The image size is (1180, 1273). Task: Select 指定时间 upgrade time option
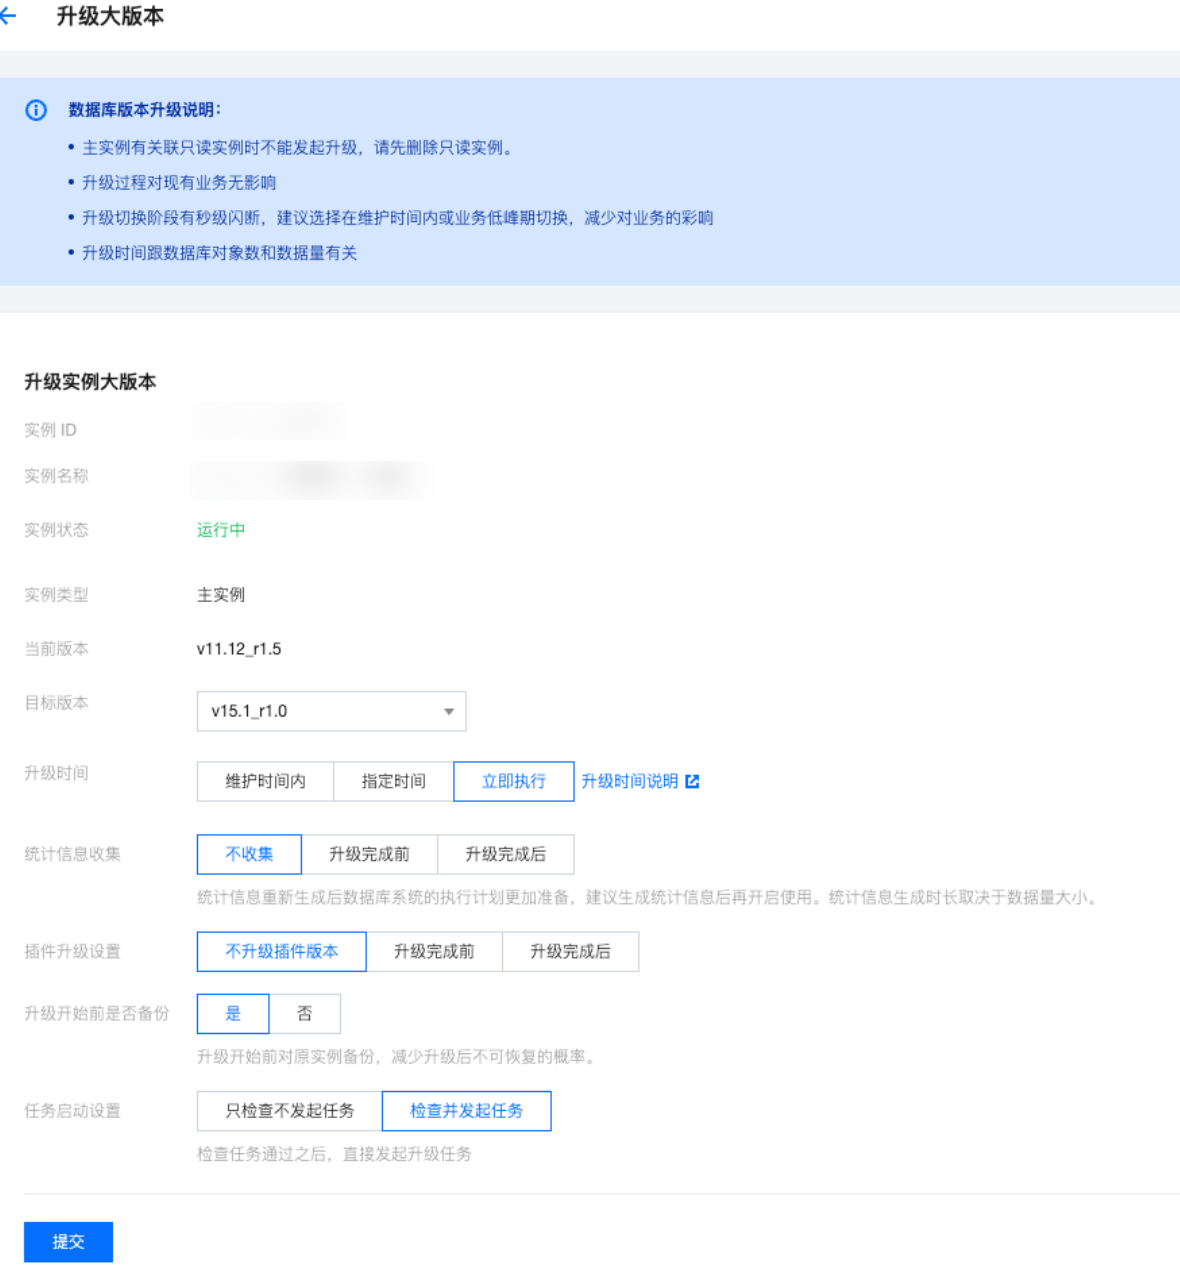click(394, 781)
